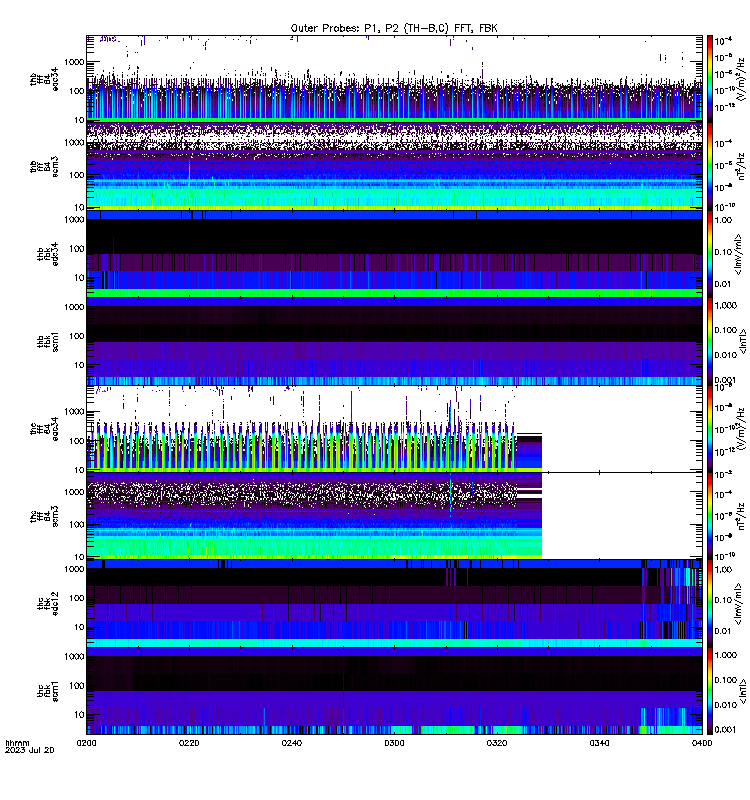Image resolution: width=750 pixels, height=800 pixels.
Task: Click '<|mV/m|>' units beside thb edc34 color bar
Action: [x=738, y=254]
